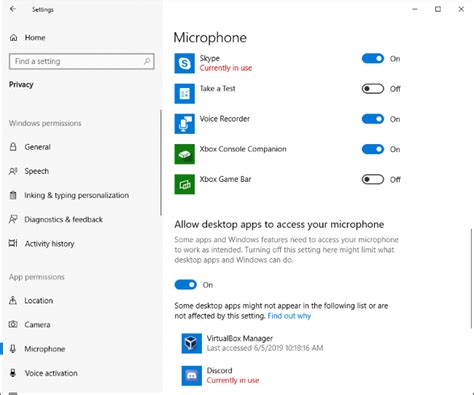
Task: Click the Discord app icon
Action: [192, 376]
